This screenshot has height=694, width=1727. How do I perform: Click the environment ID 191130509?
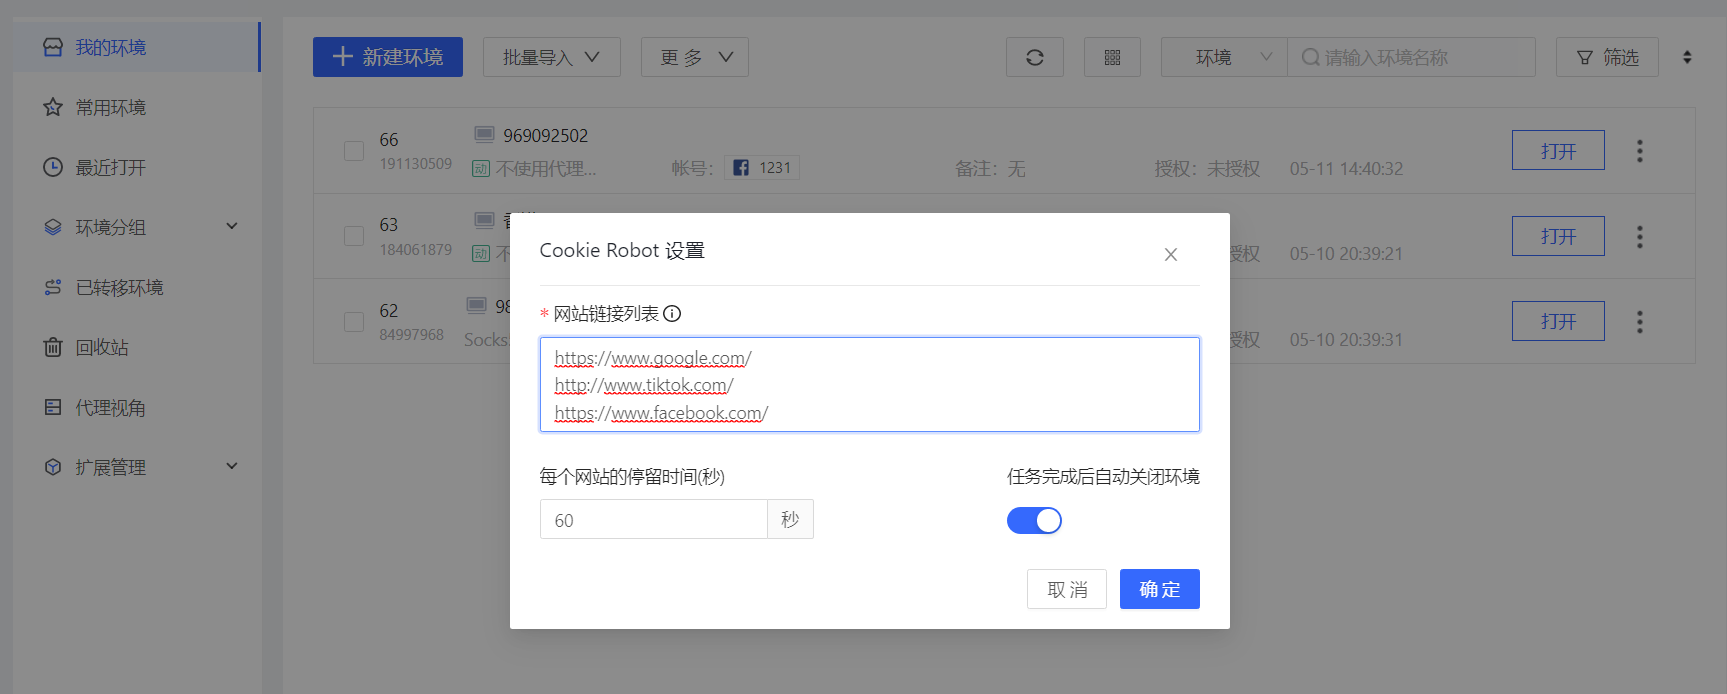click(416, 164)
